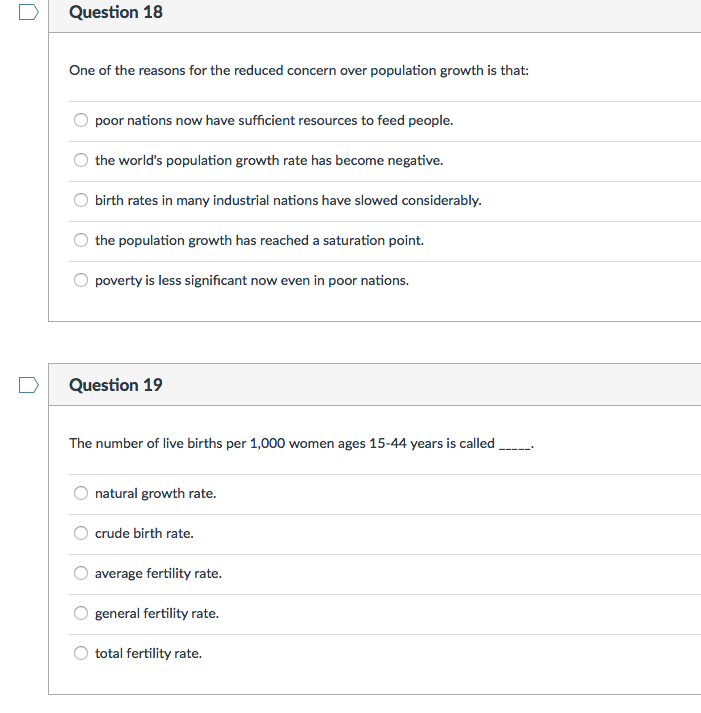Select "birth rates in many industrial nations" answer

click(82, 201)
